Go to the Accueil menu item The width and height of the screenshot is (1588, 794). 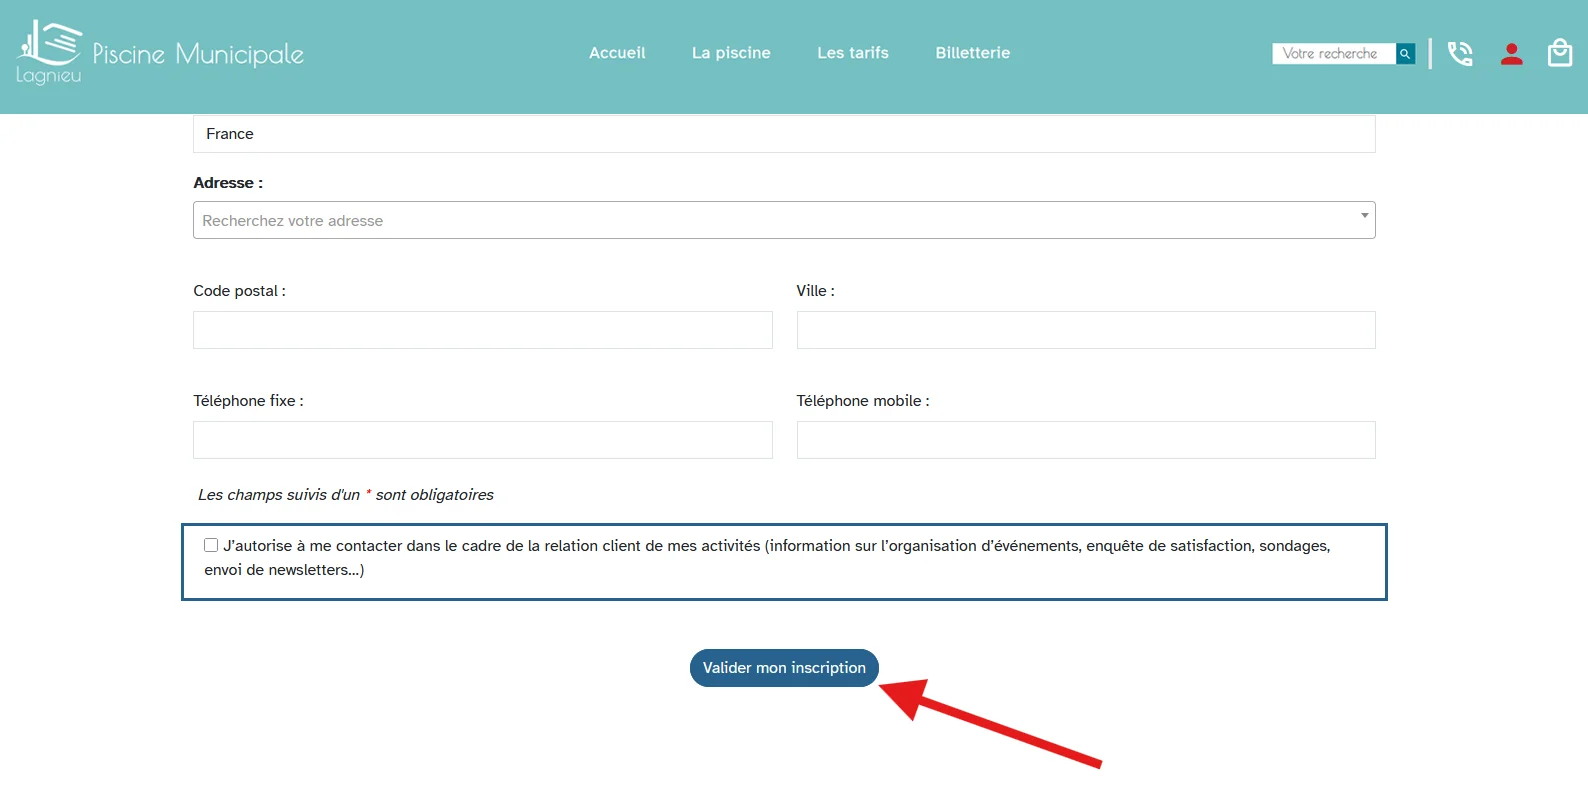(x=617, y=53)
